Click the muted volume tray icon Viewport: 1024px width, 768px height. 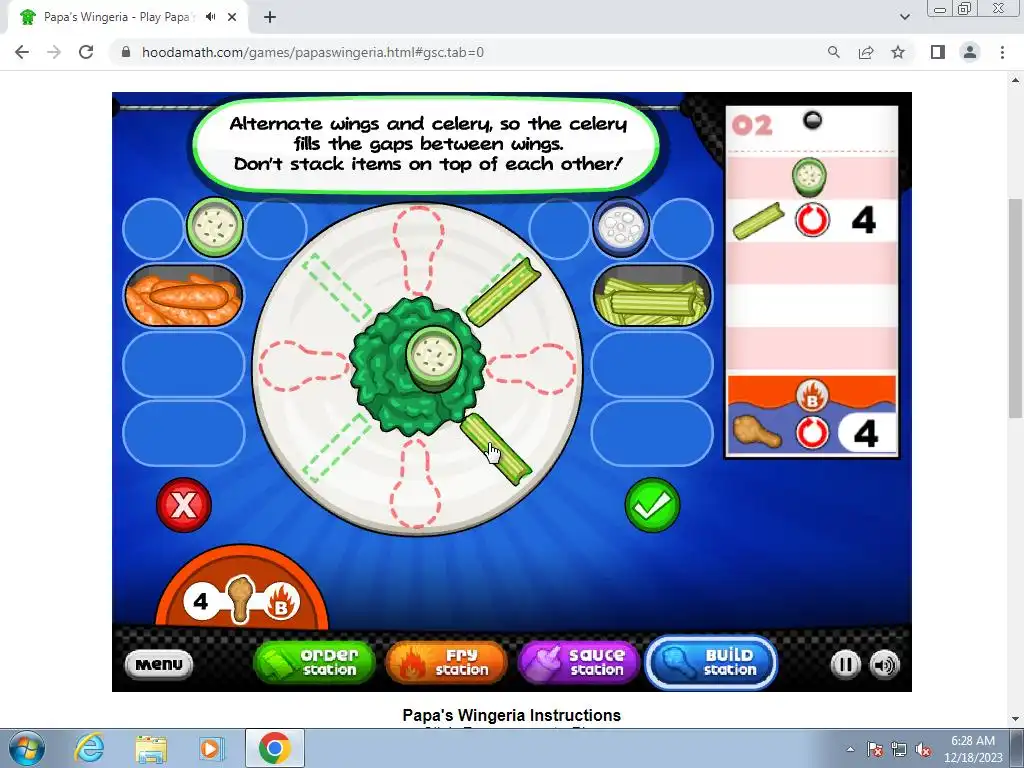pos(923,749)
